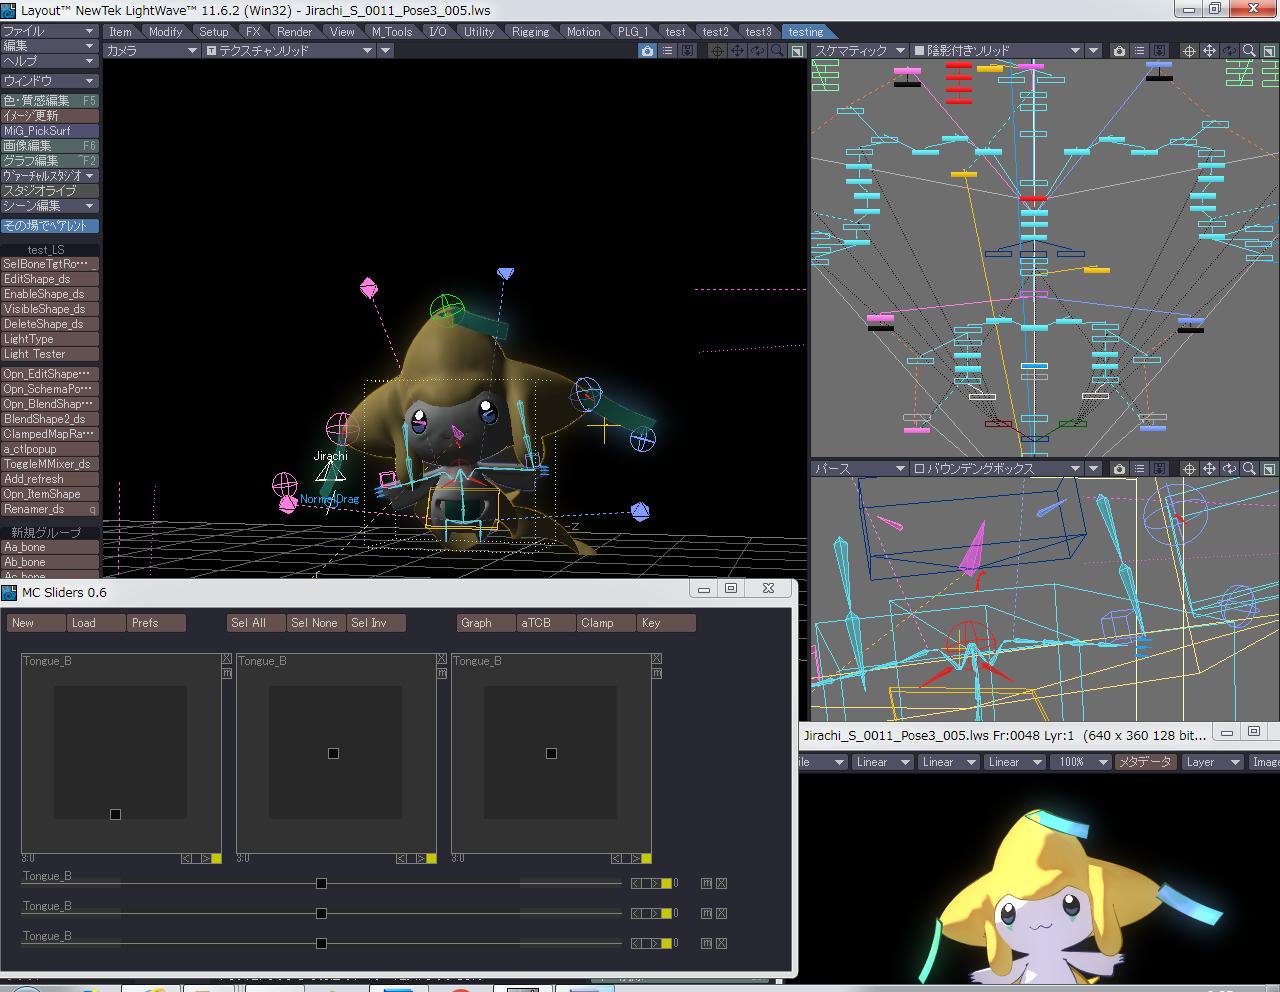
Task: Click the camera icon in the camera viewport header
Action: pos(647,50)
